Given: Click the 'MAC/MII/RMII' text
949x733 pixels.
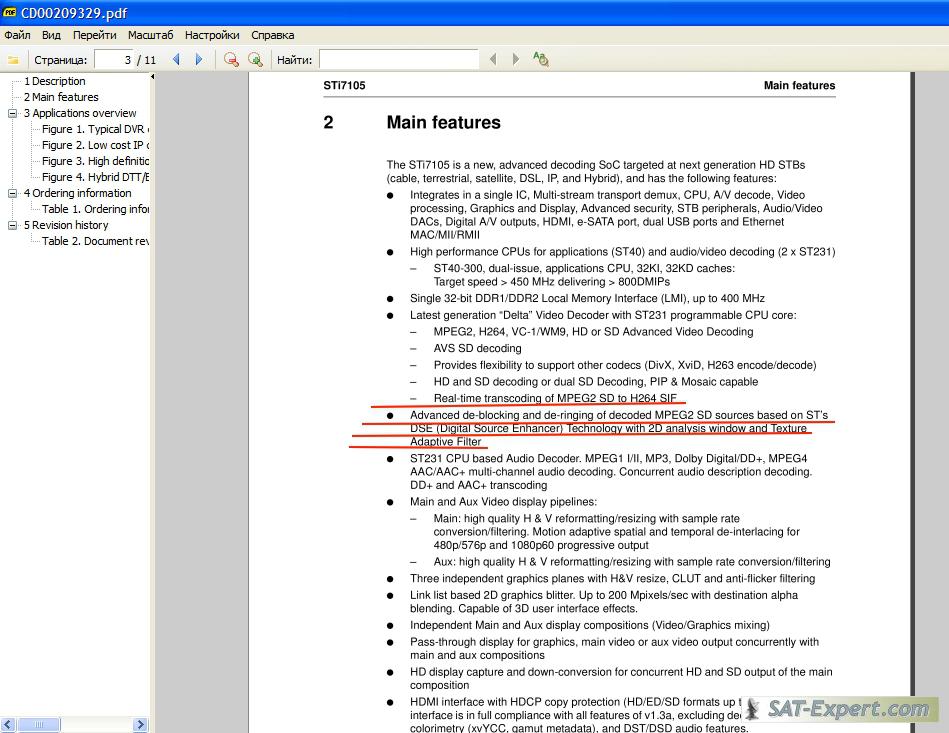Looking at the screenshot, I should [445, 235].
